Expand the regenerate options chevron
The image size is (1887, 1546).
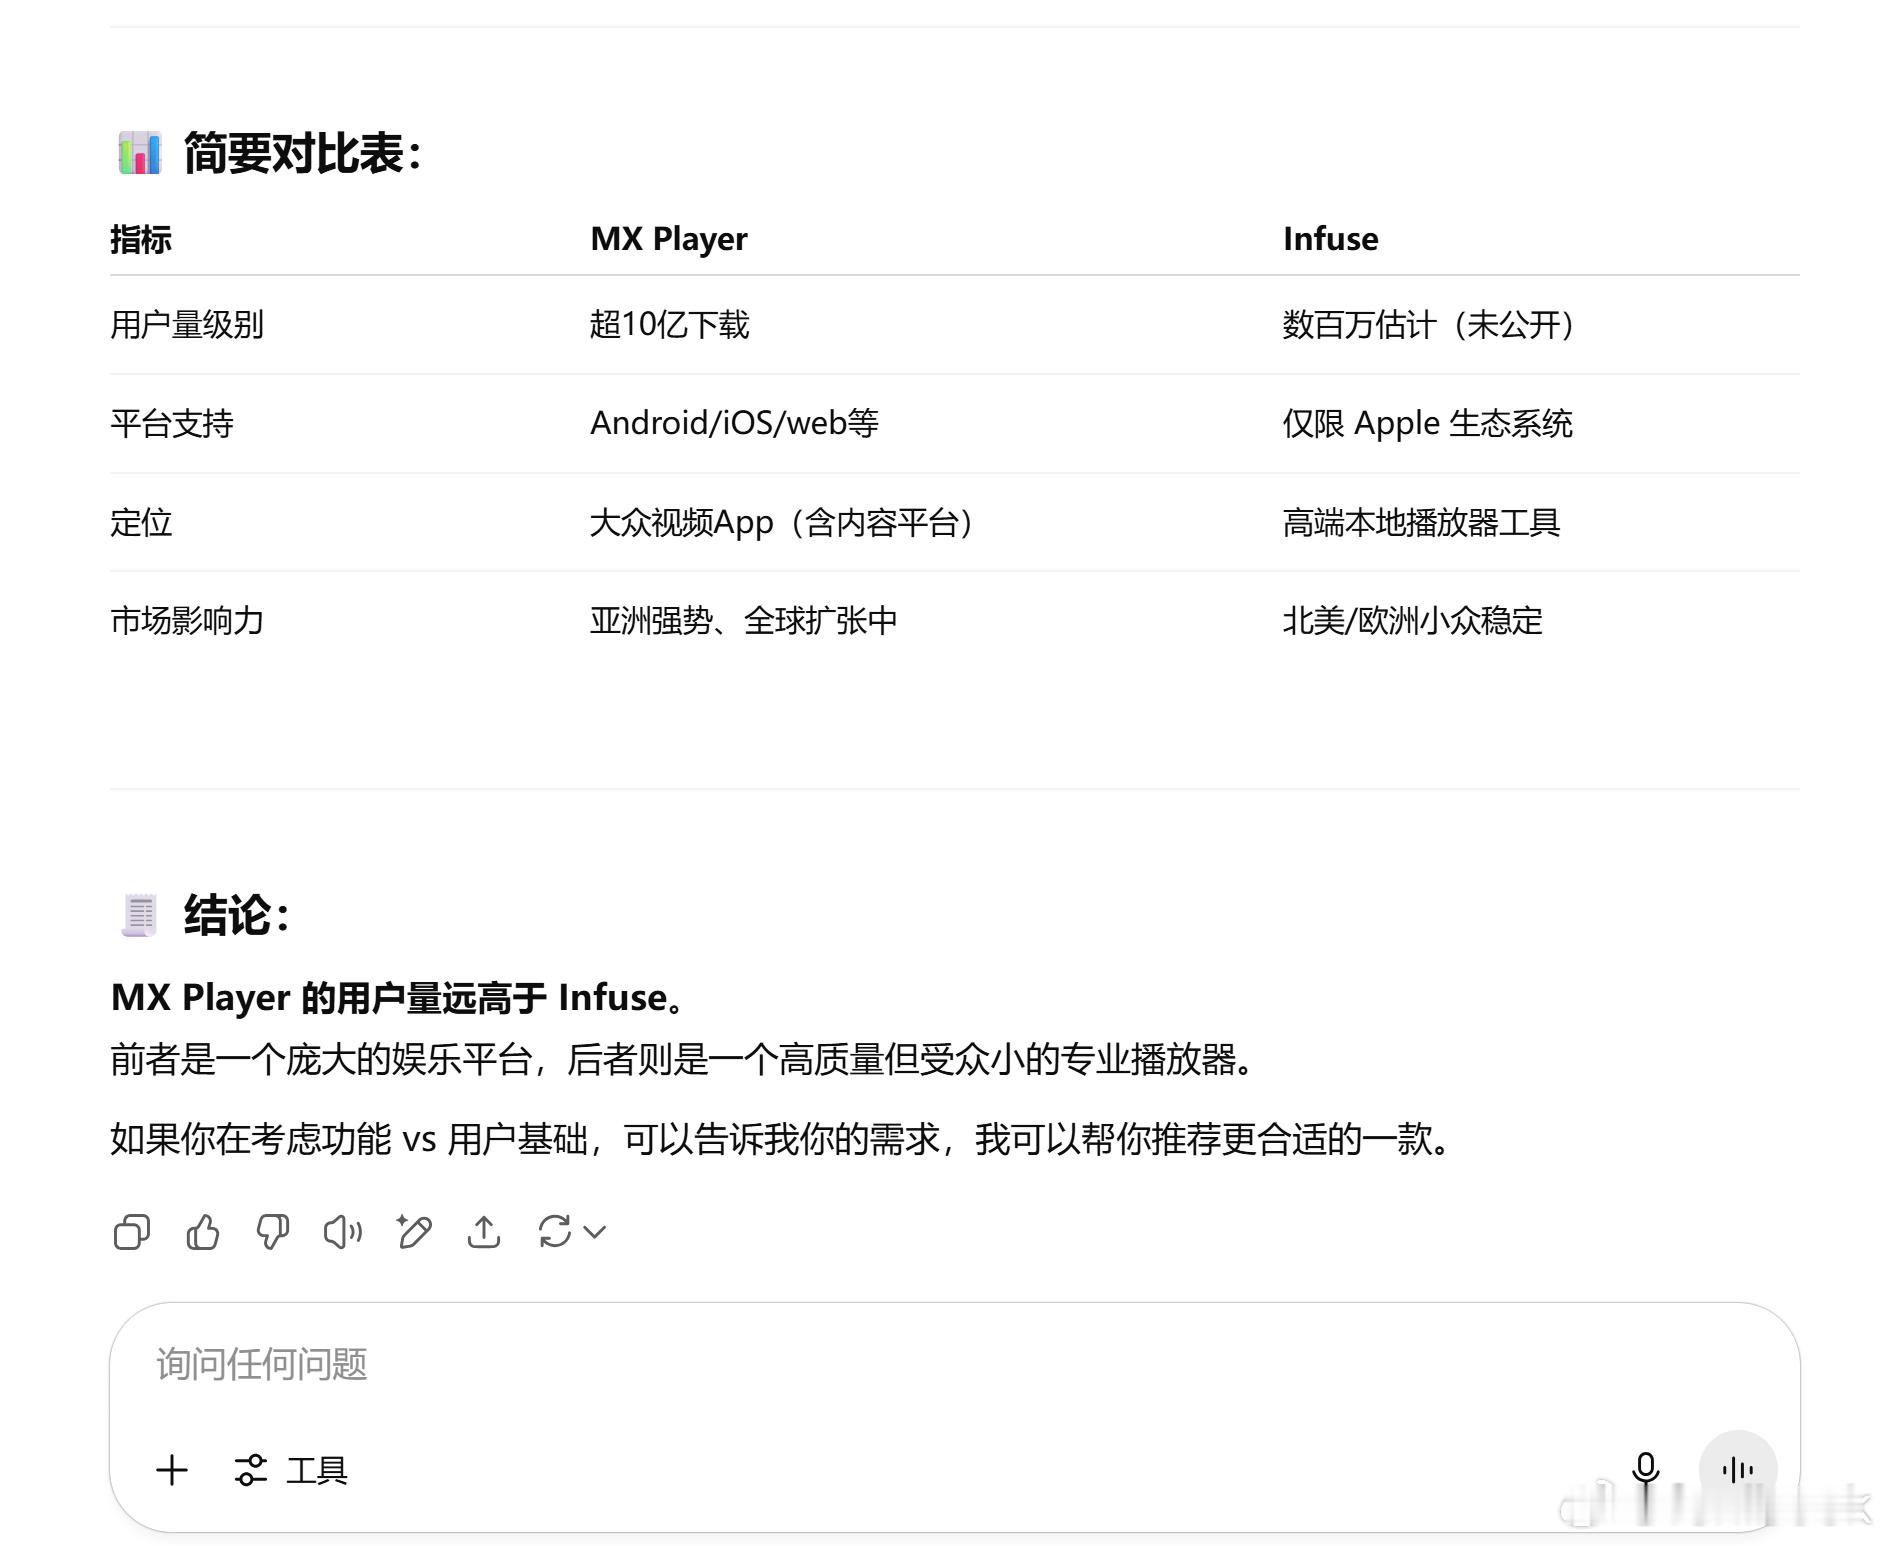coord(595,1232)
